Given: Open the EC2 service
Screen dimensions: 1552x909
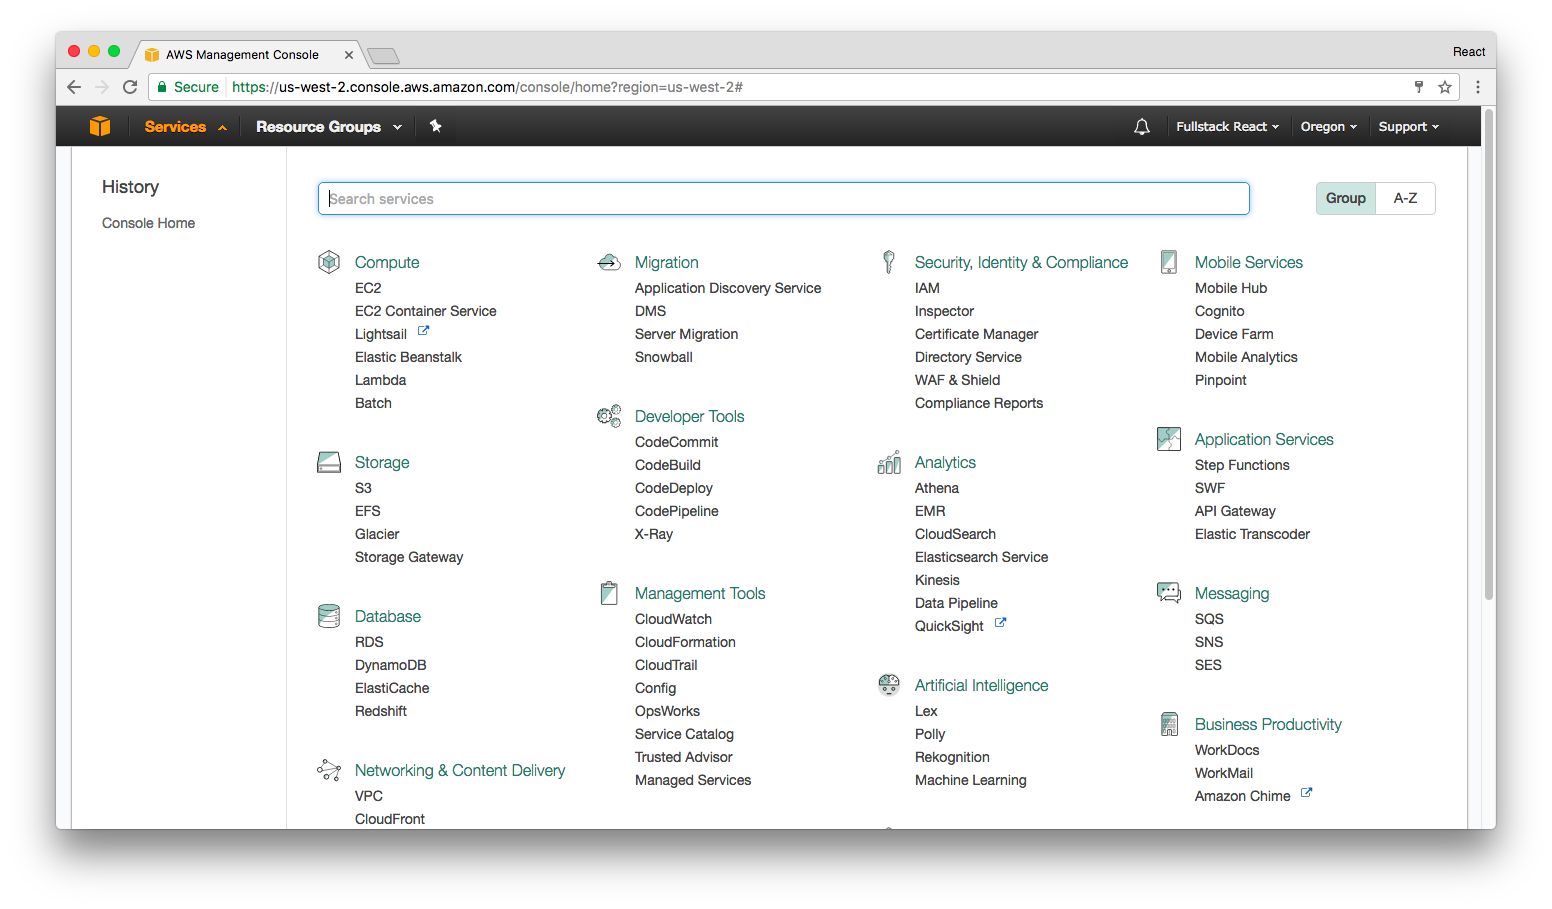Looking at the screenshot, I should 368,288.
